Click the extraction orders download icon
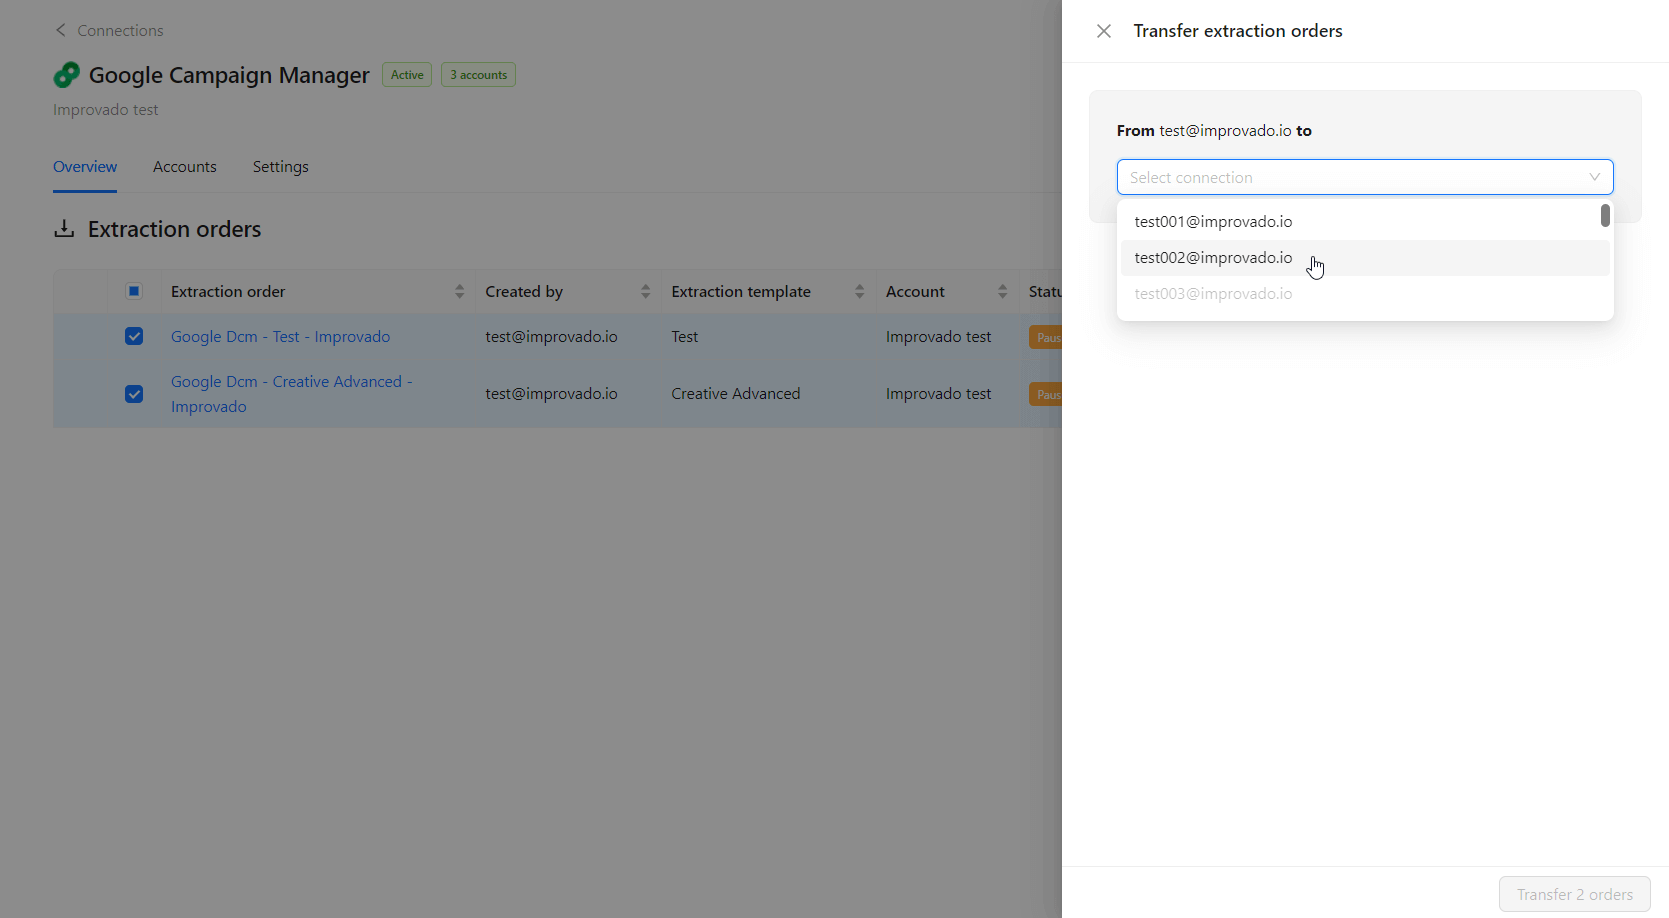Viewport: 1669px width, 918px height. [64, 229]
